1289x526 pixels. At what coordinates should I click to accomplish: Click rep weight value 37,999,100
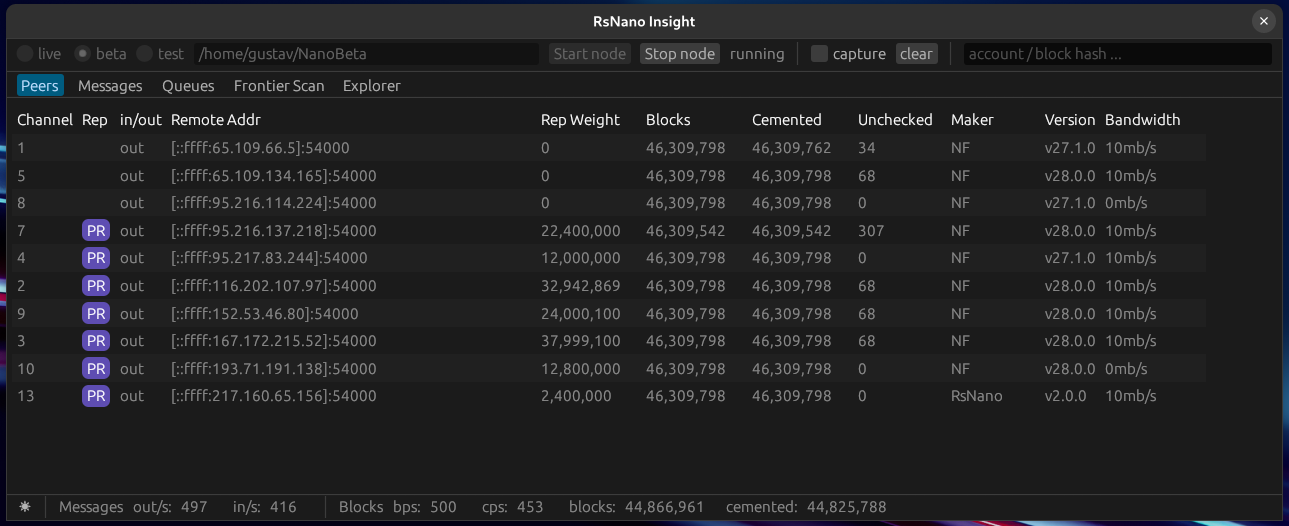581,341
